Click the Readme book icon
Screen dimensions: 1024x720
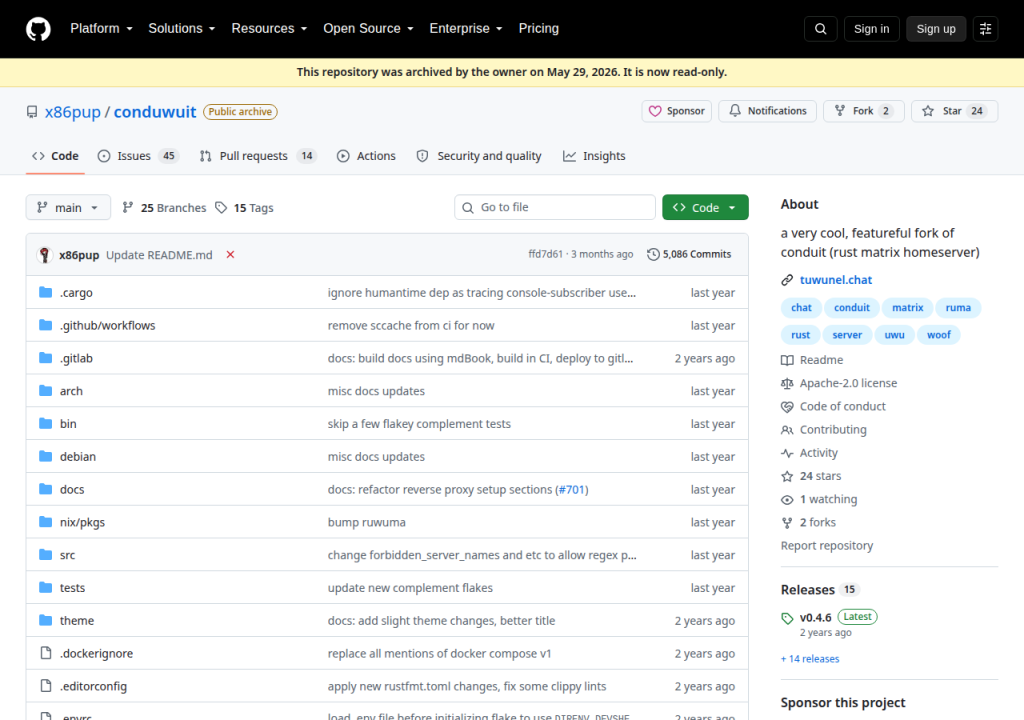coord(787,360)
